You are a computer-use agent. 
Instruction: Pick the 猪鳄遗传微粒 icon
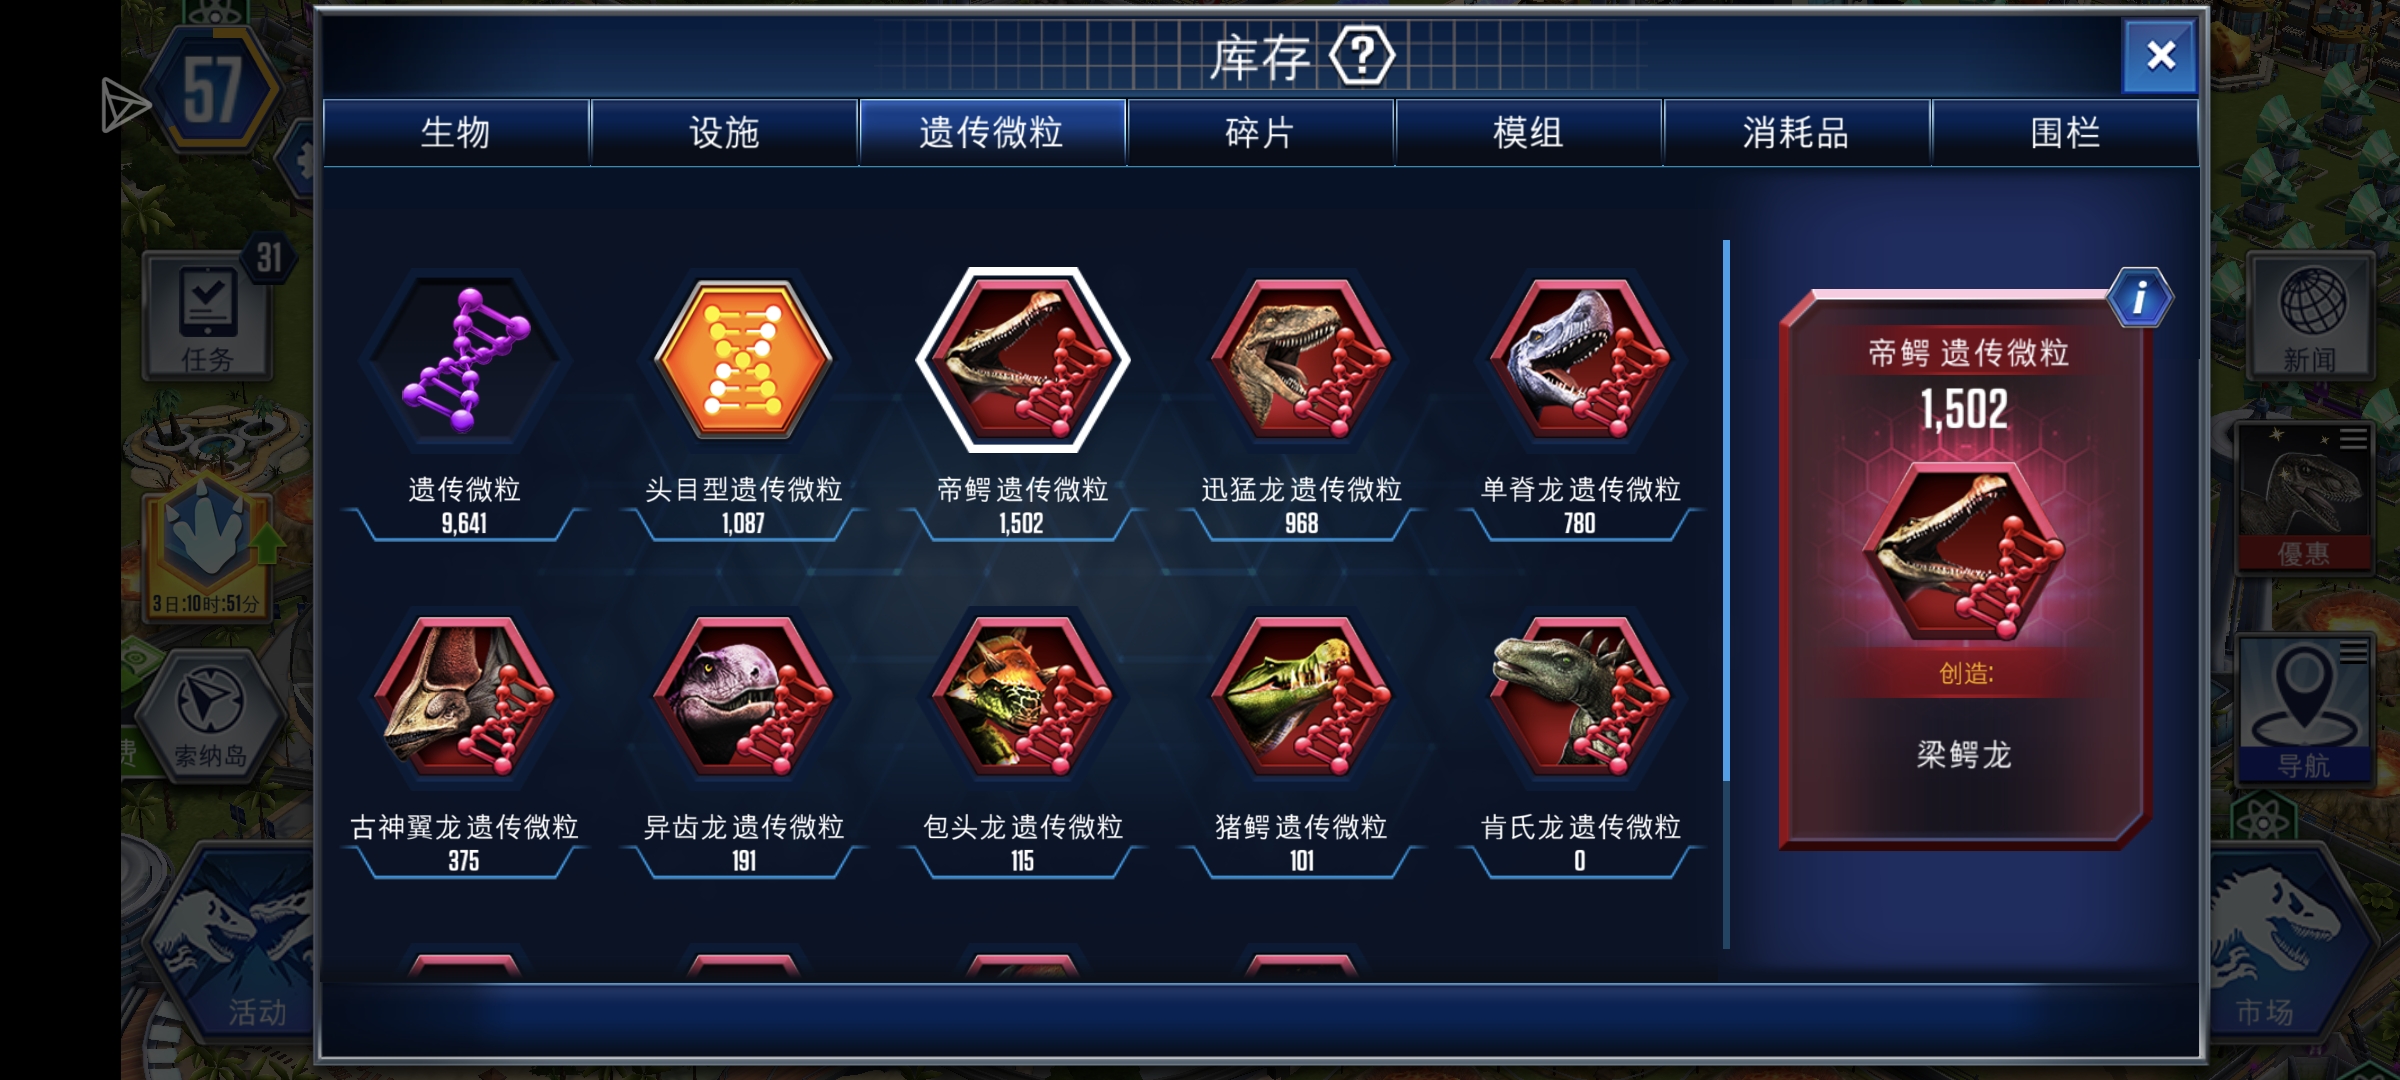point(1301,697)
